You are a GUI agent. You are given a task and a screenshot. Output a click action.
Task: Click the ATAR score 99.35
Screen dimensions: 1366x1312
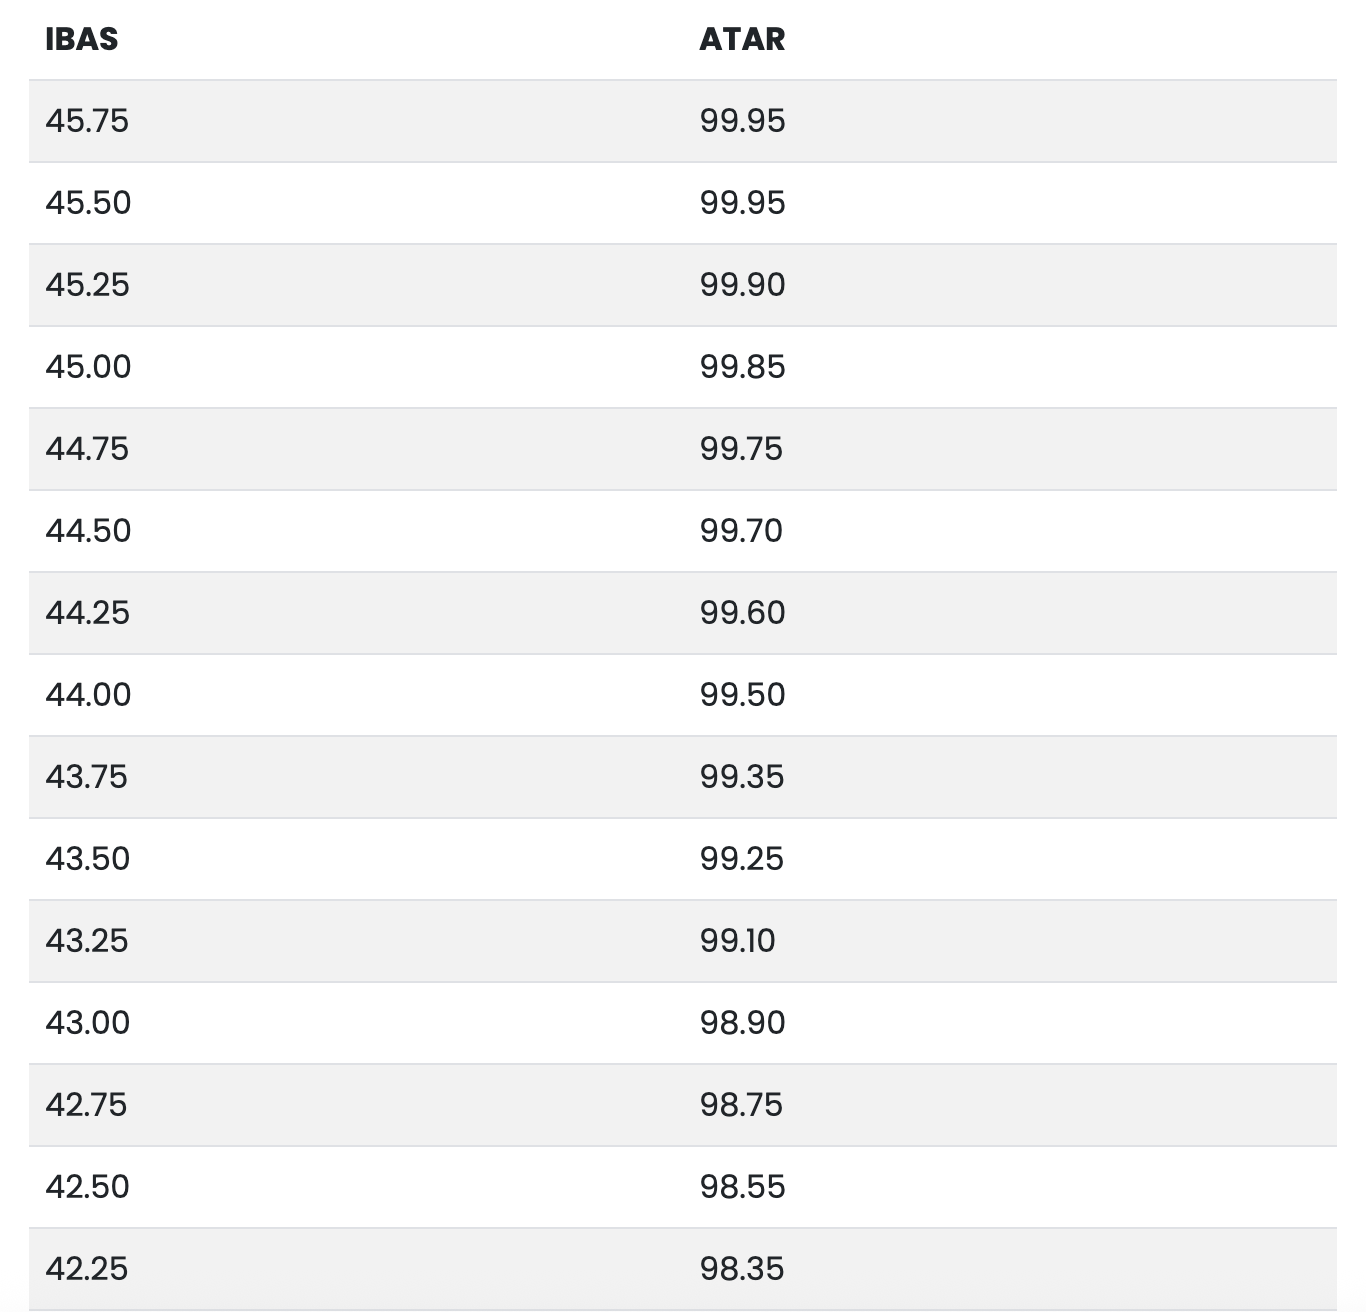click(x=742, y=777)
